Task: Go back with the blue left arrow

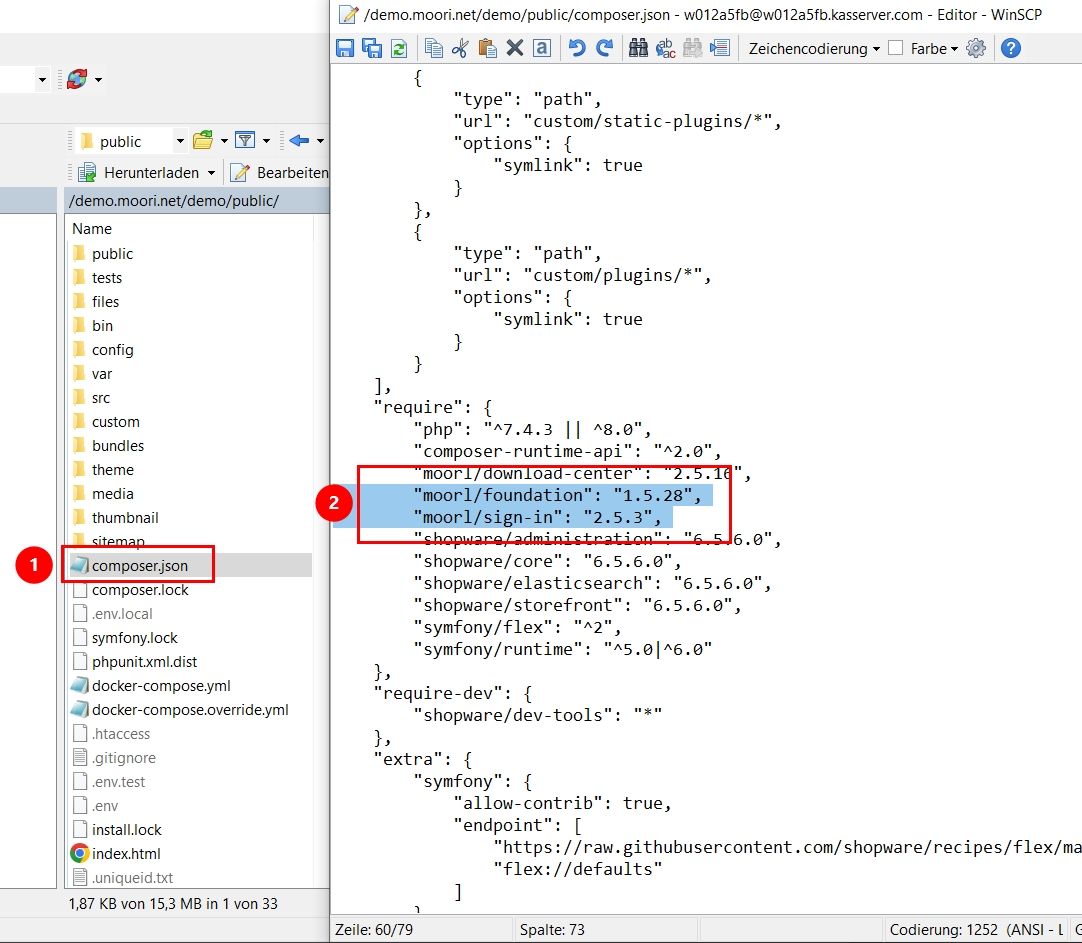Action: 299,141
